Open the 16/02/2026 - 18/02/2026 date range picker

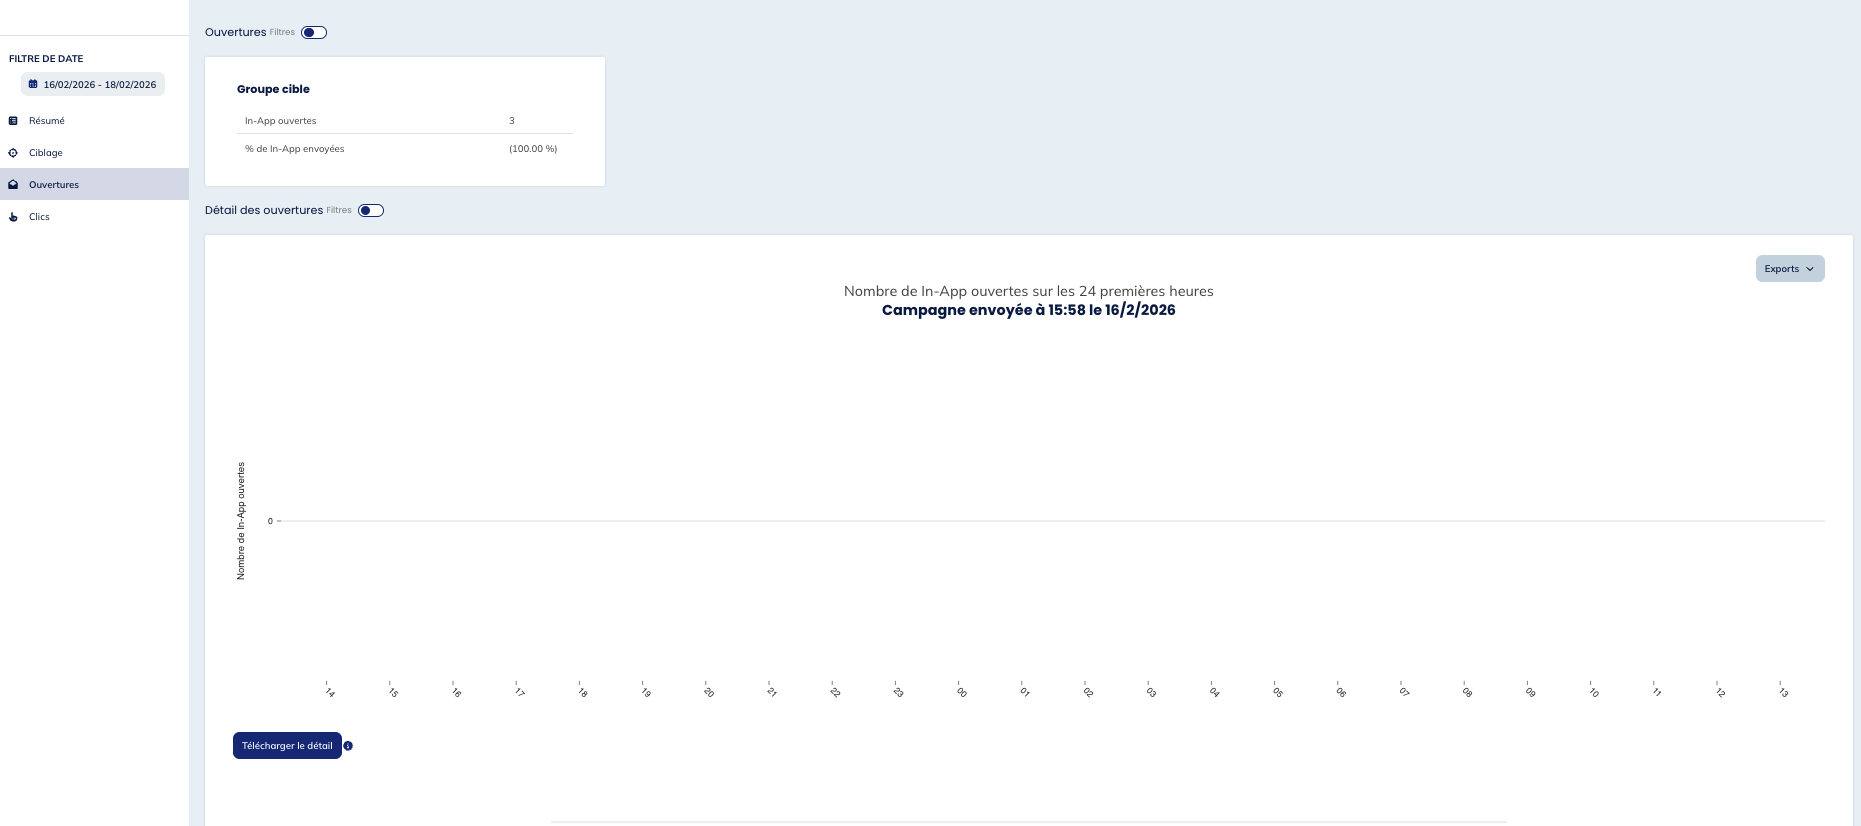click(x=99, y=85)
